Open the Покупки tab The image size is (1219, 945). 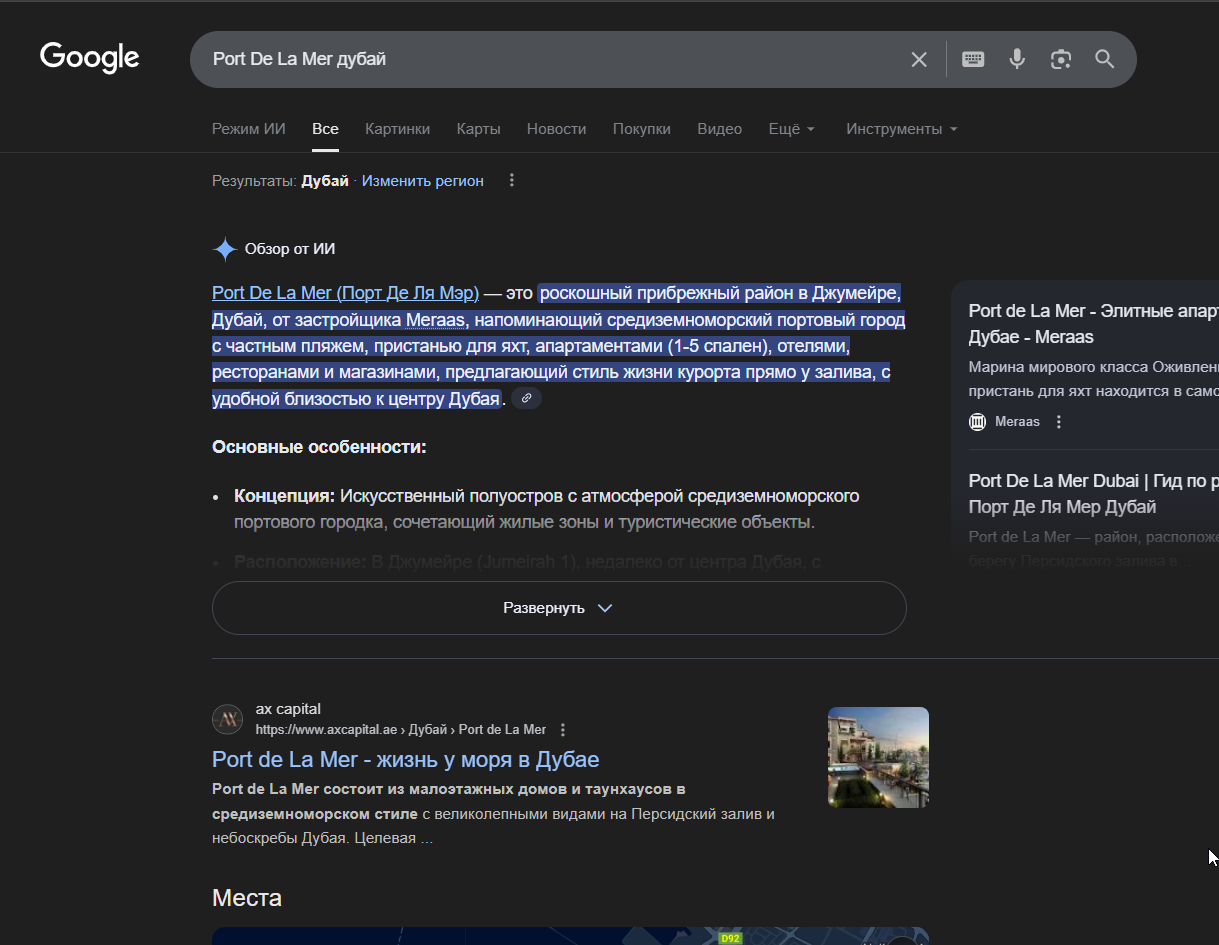coord(642,129)
